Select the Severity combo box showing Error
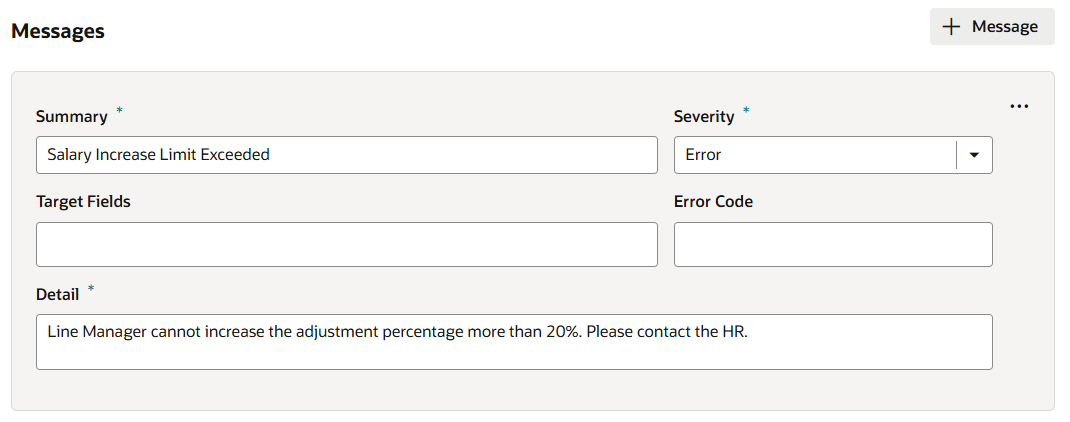Viewport: 1070px width, 422px height. 815,155
